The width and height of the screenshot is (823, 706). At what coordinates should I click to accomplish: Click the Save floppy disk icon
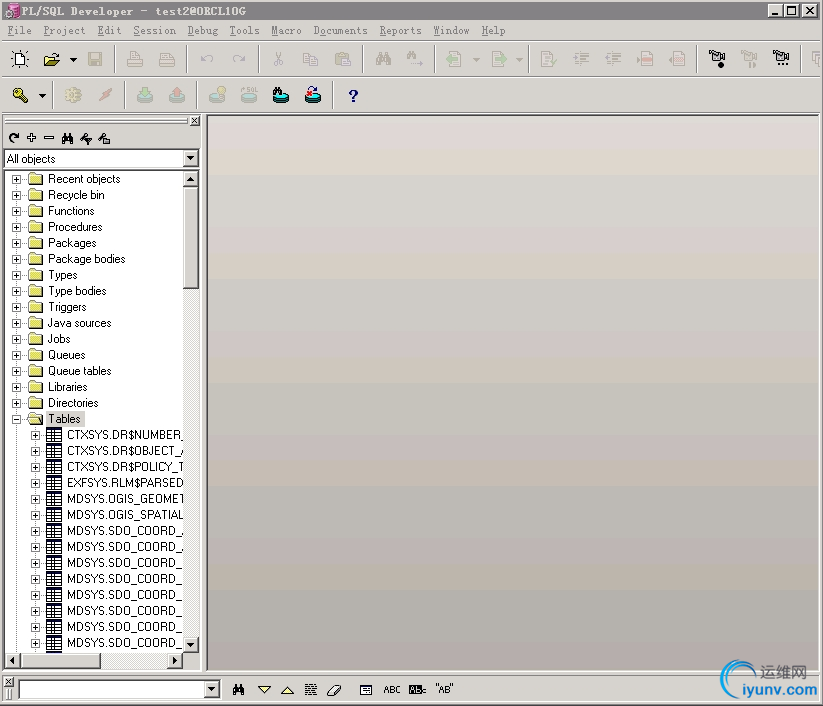point(95,59)
